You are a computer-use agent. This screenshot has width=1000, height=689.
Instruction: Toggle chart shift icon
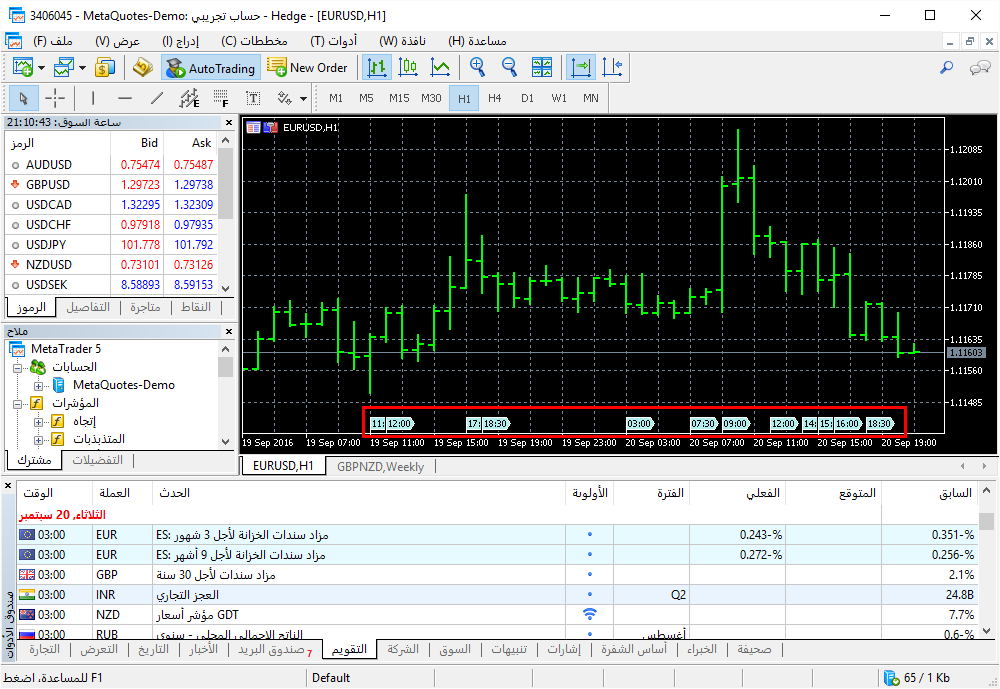click(x=612, y=67)
